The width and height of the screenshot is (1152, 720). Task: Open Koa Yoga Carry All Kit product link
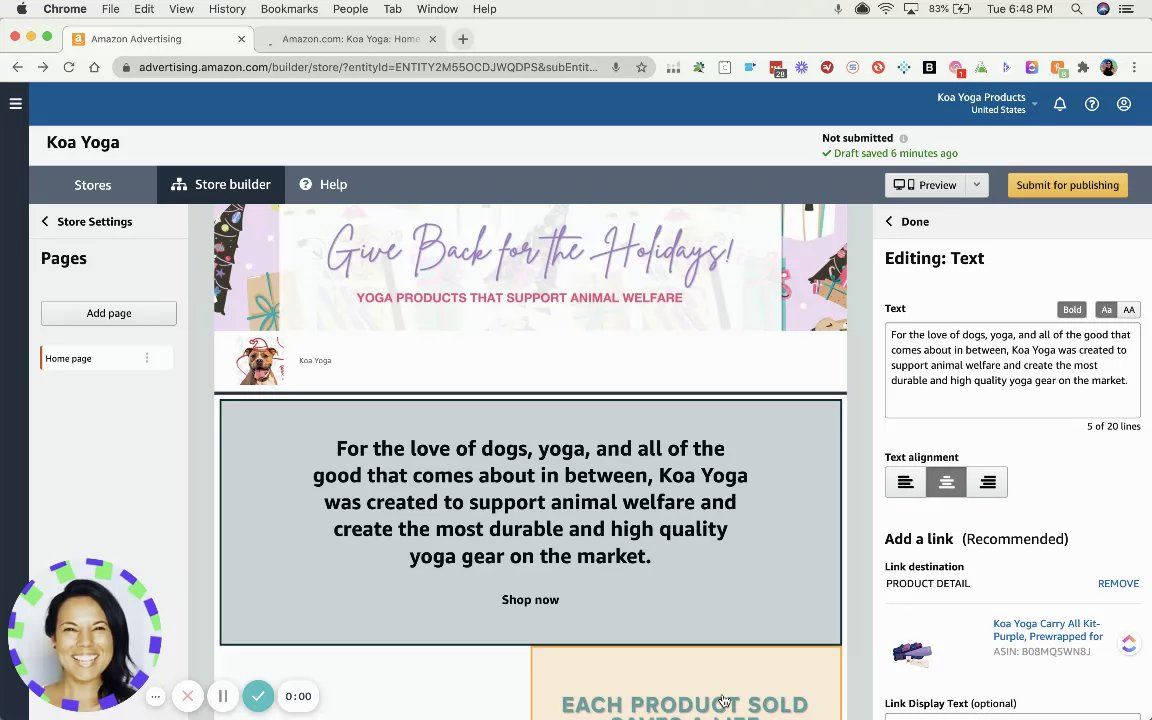coord(1048,630)
